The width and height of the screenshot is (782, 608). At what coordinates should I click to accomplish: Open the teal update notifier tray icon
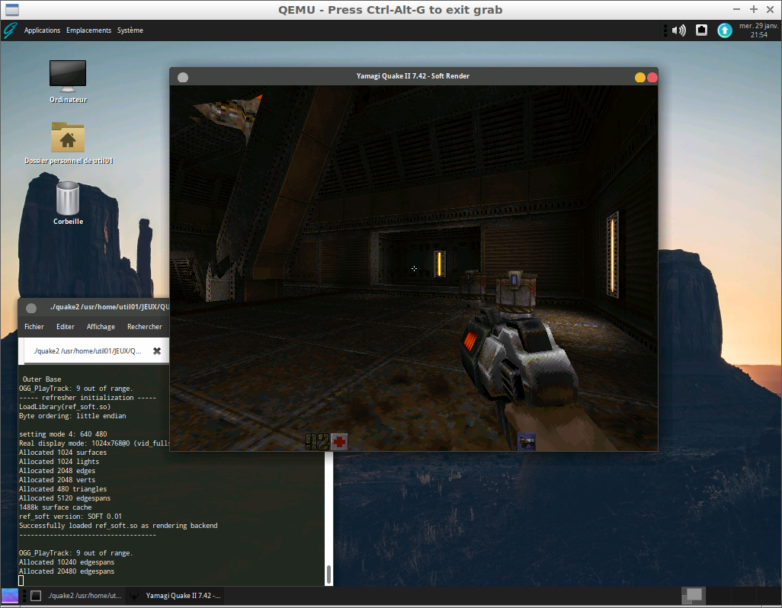point(724,30)
